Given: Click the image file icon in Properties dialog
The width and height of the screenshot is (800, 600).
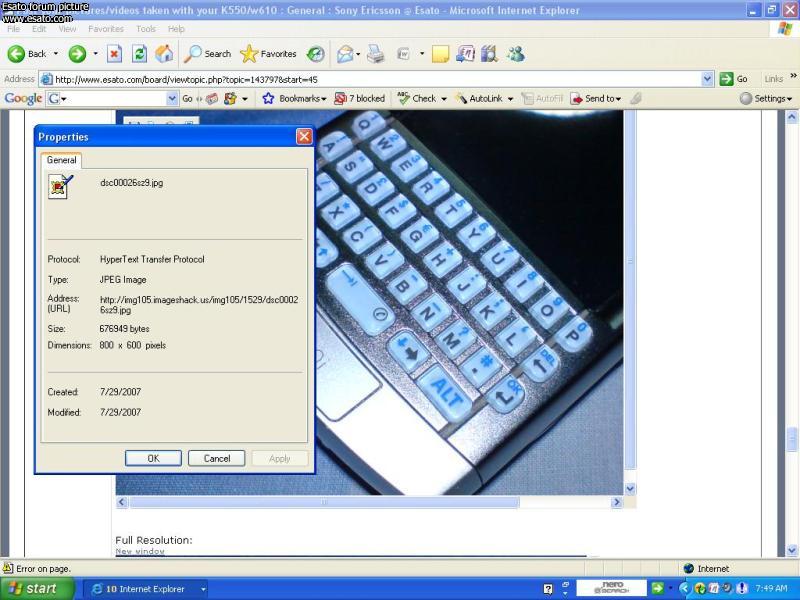Looking at the screenshot, I should tap(61, 186).
